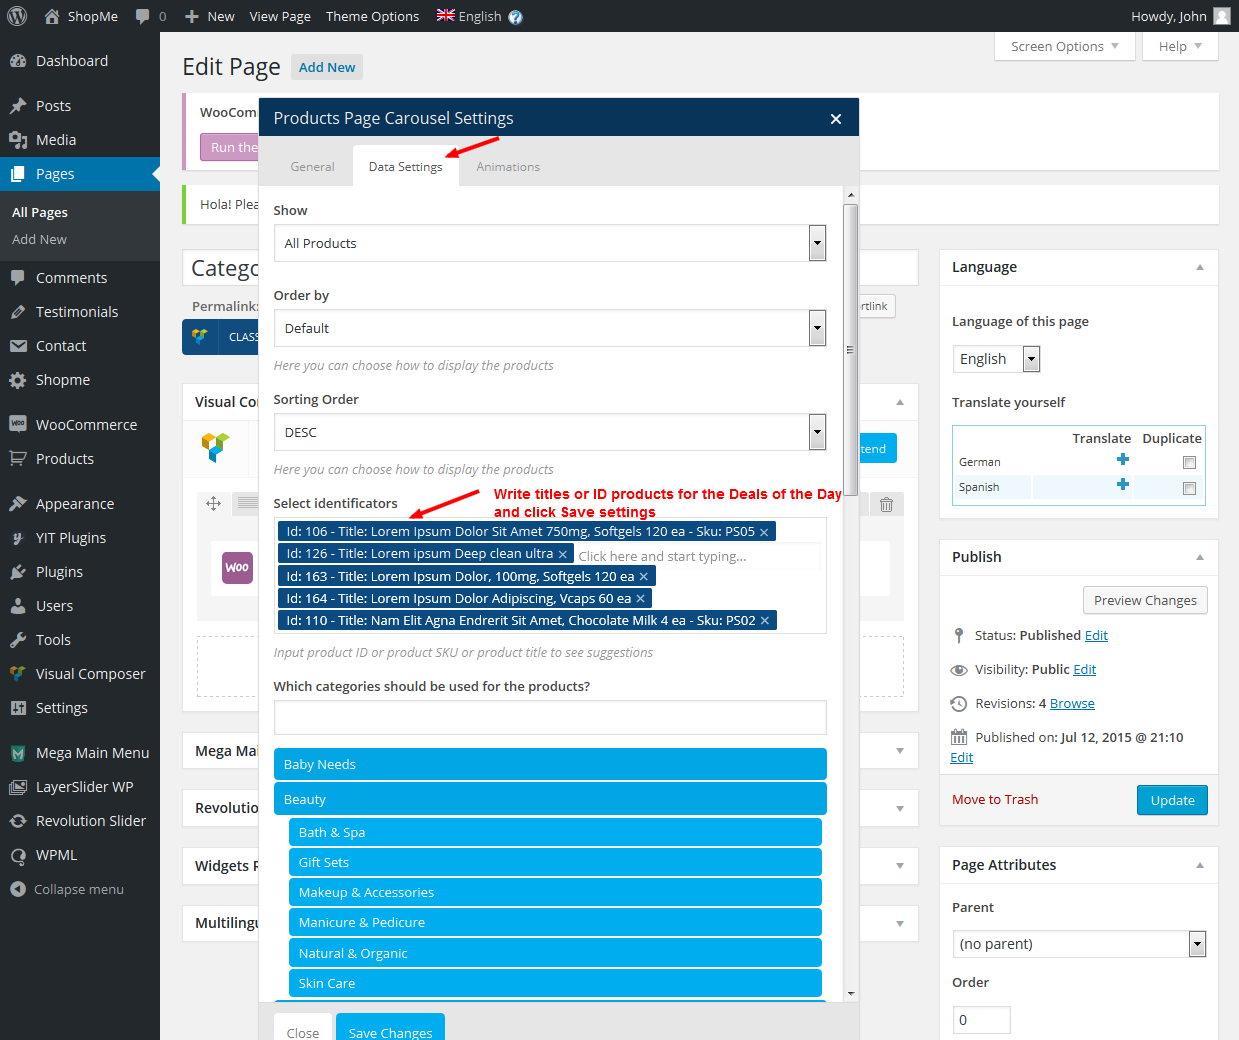Remove product Id 106 from identificators
This screenshot has height=1040, width=1239.
[765, 532]
